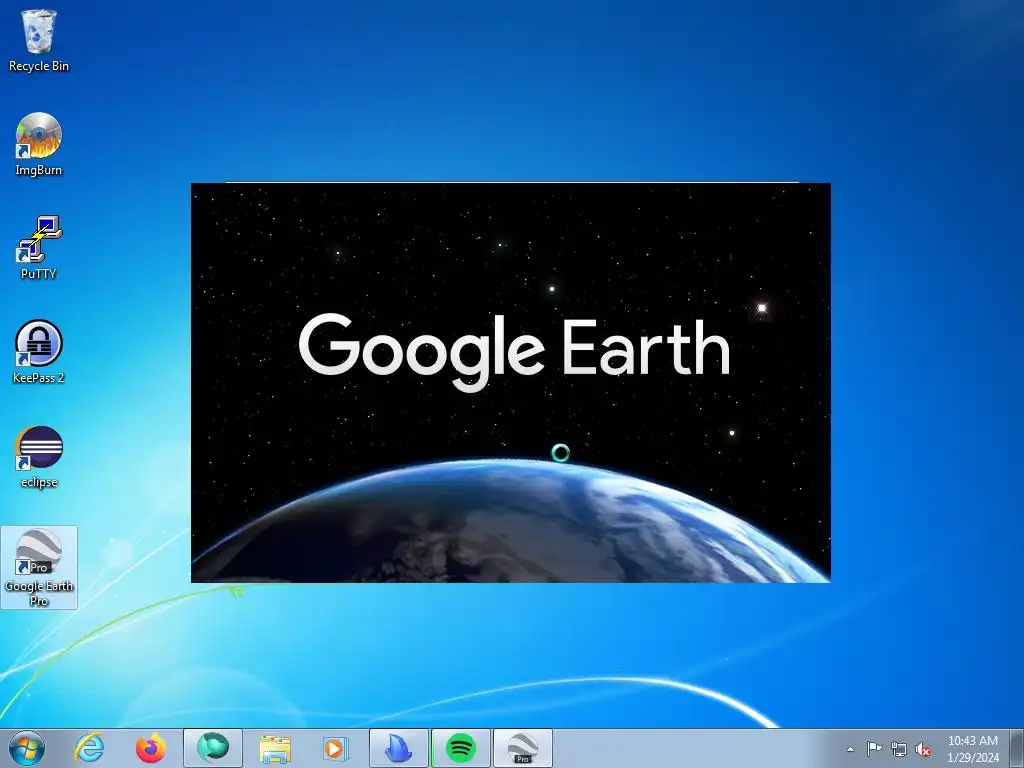Launch Firefox from the taskbar

coord(151,748)
